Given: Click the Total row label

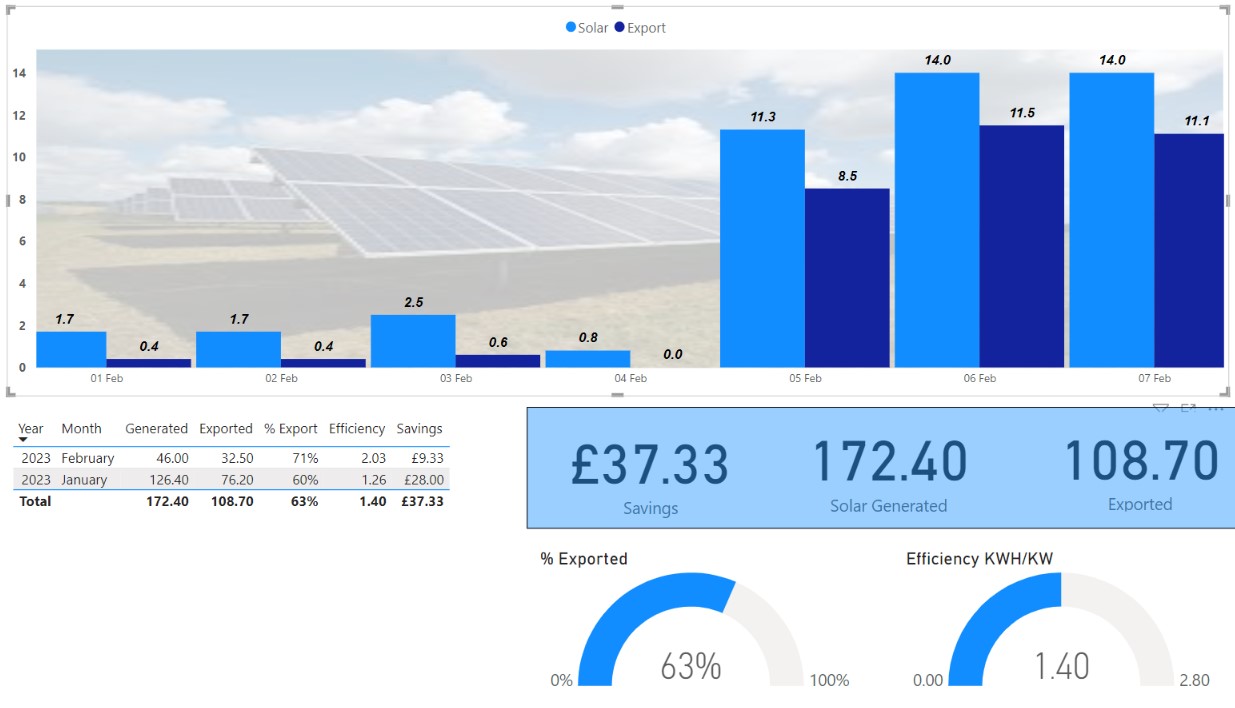Looking at the screenshot, I should coord(34,501).
